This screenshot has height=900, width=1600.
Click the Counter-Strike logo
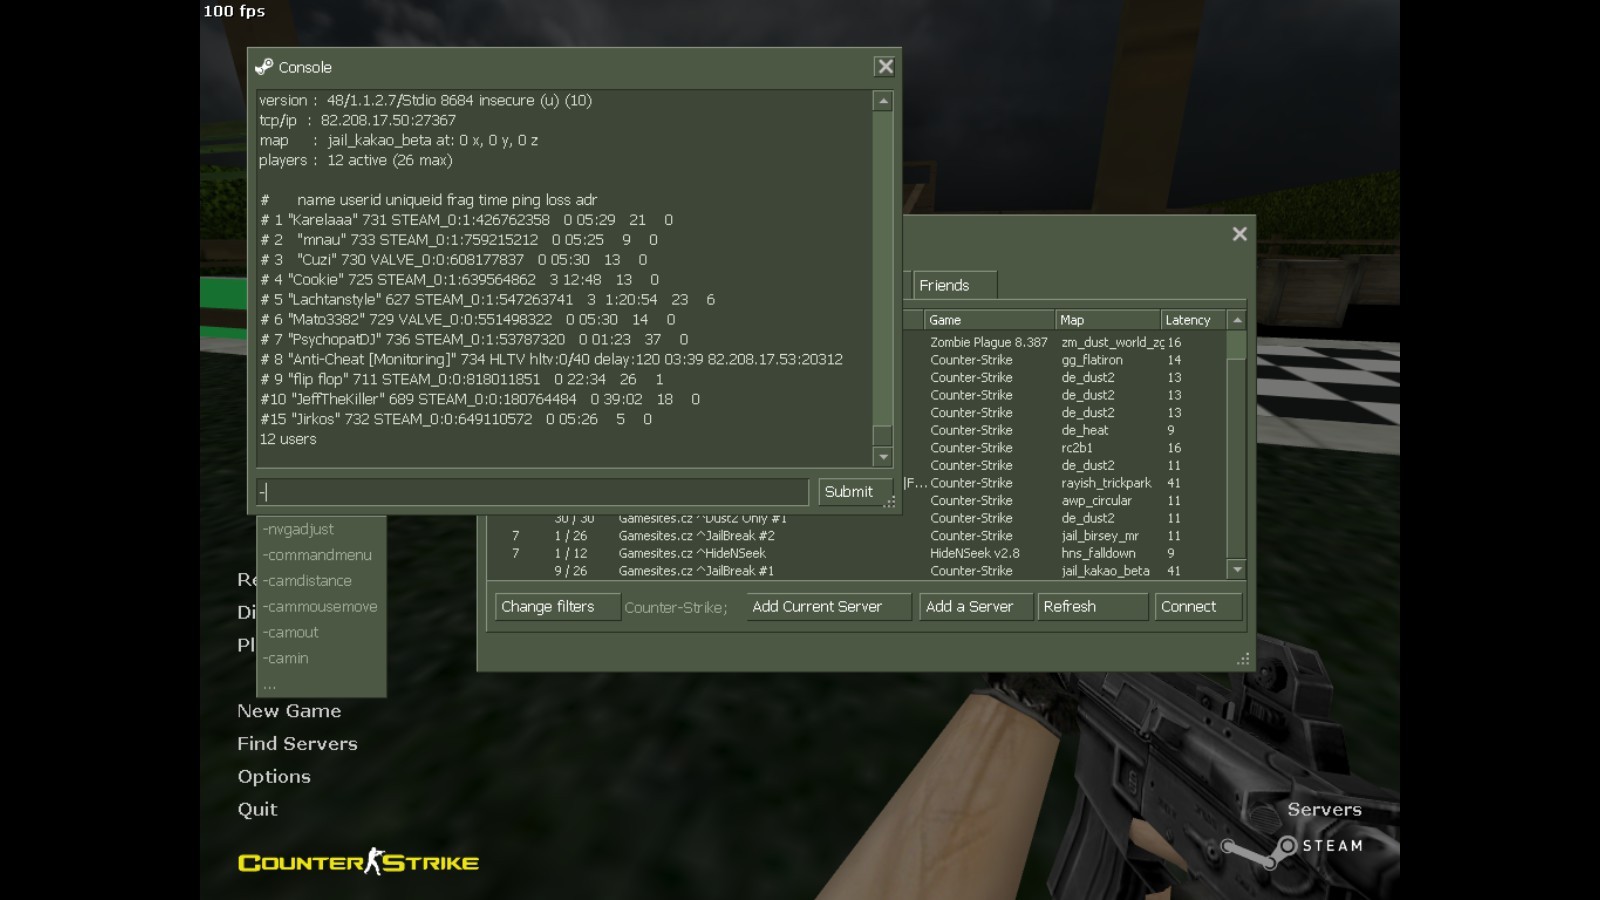pos(358,862)
